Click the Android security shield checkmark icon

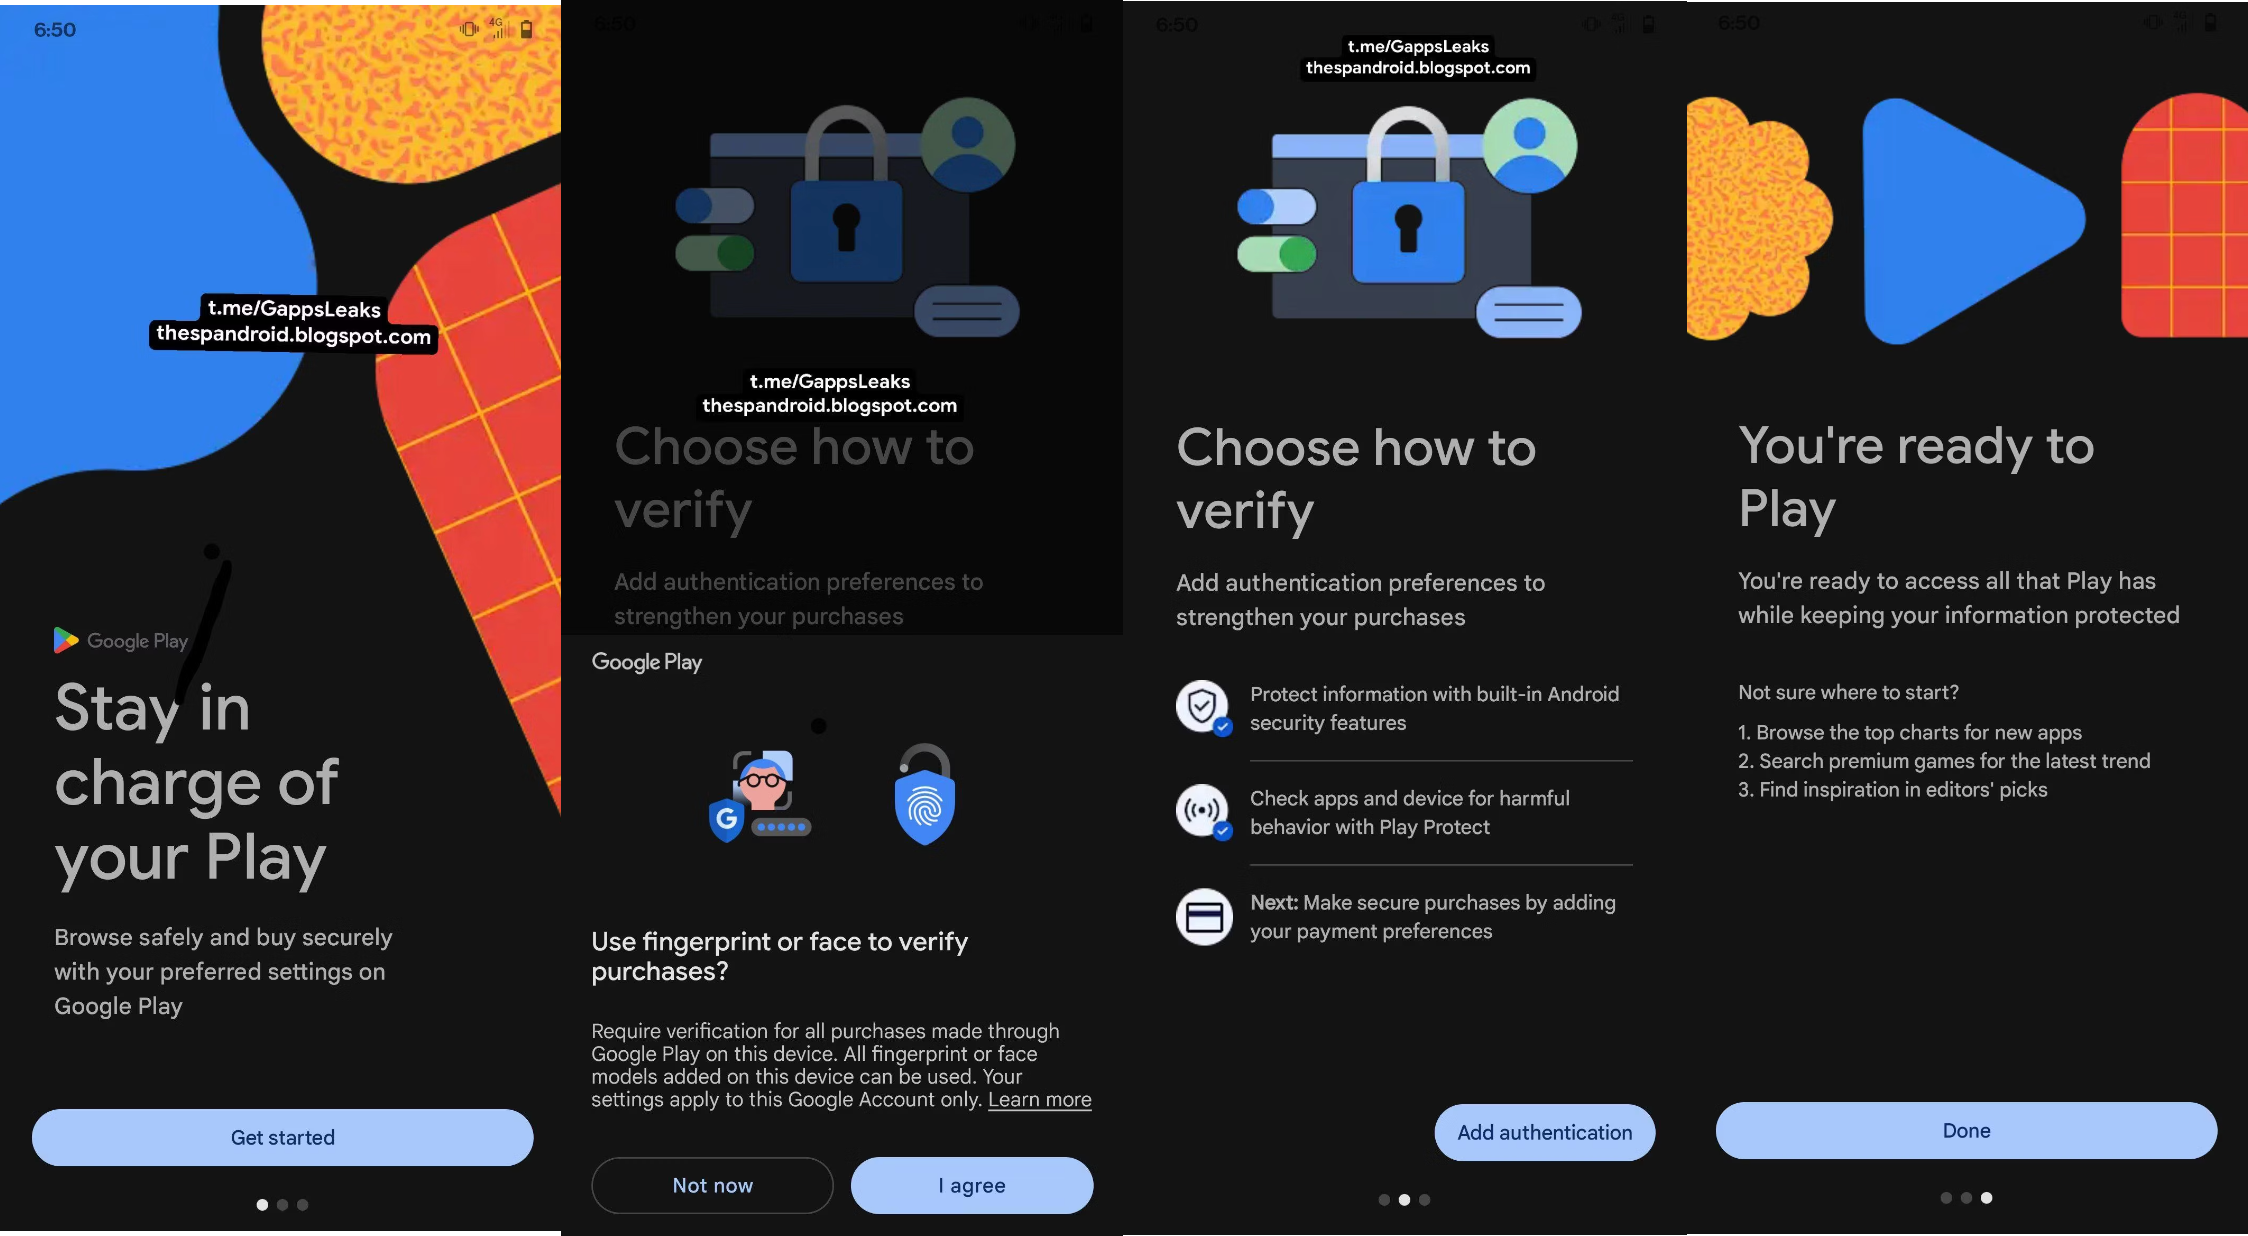point(1202,705)
